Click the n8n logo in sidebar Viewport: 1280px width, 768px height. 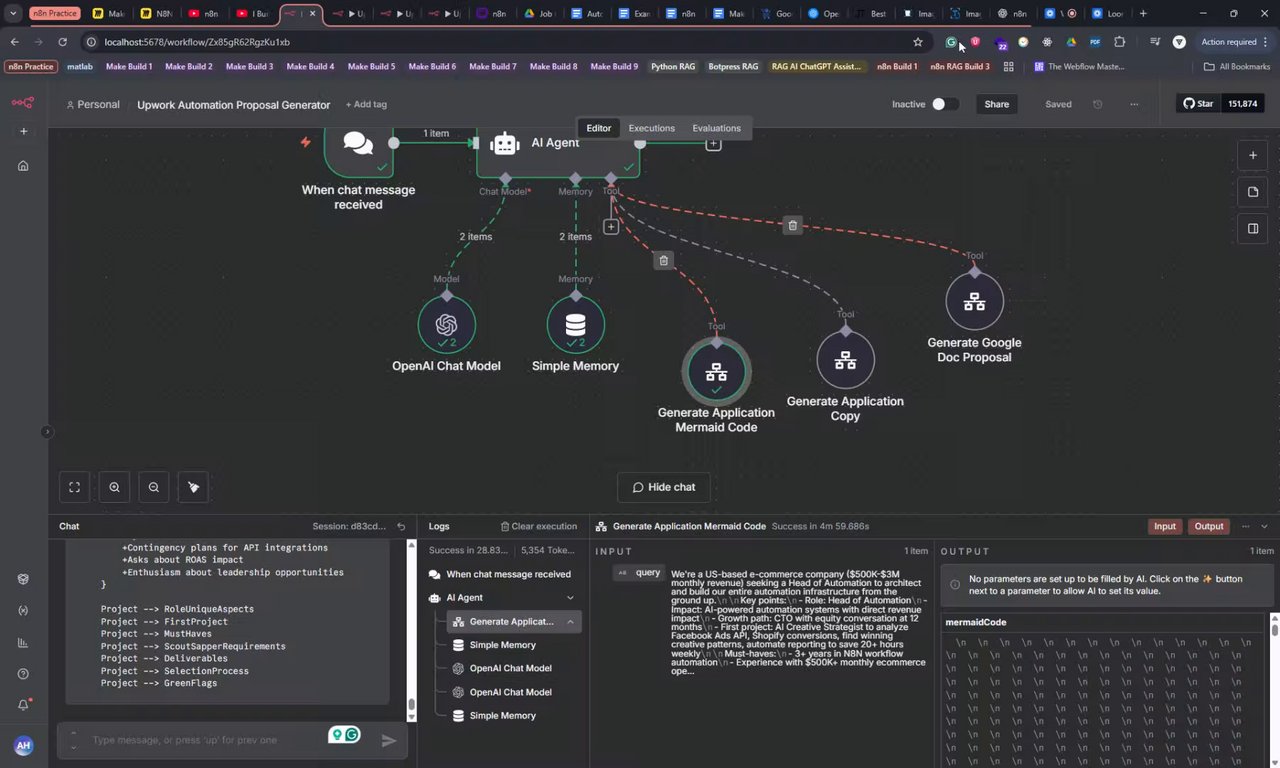pos(23,103)
